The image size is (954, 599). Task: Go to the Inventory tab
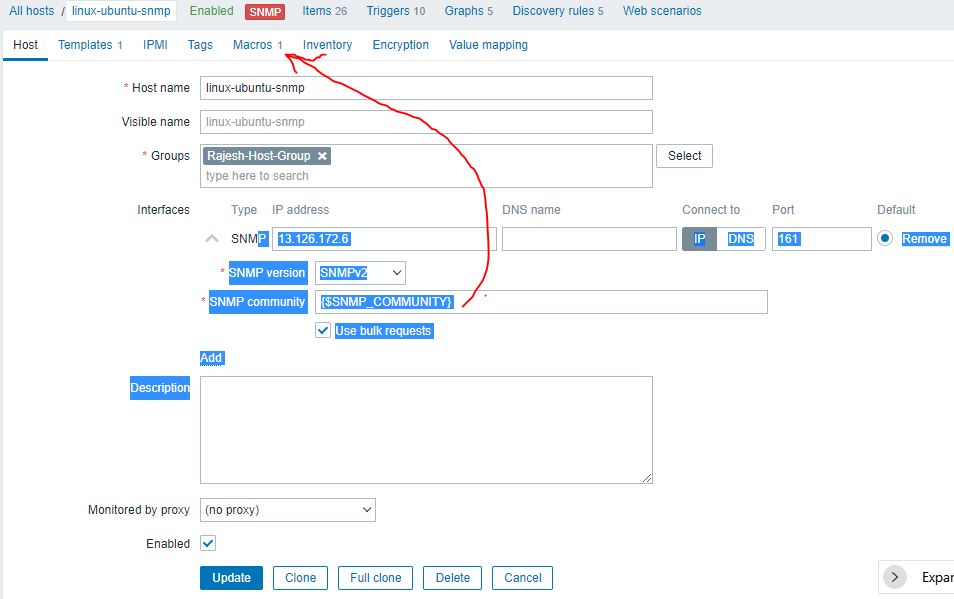pyautogui.click(x=327, y=45)
